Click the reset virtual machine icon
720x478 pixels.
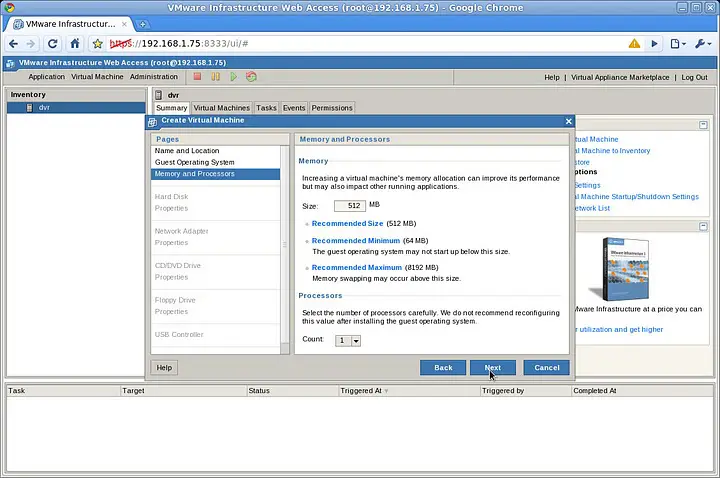[251, 77]
